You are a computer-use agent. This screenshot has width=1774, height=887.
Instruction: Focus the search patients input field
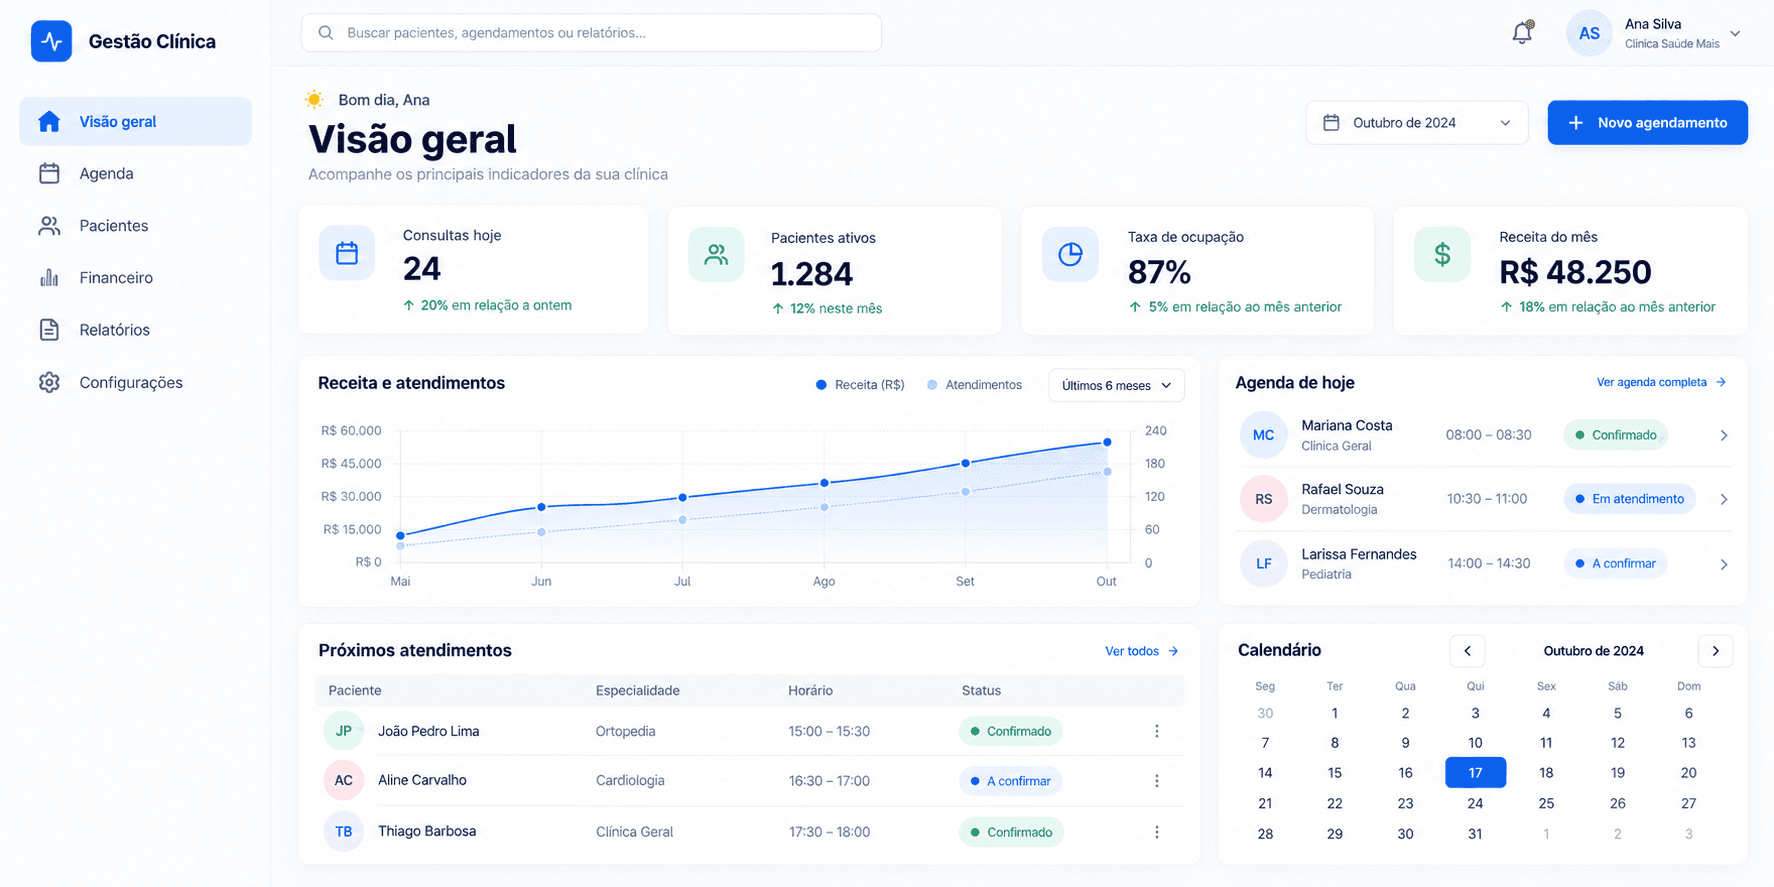click(x=591, y=33)
